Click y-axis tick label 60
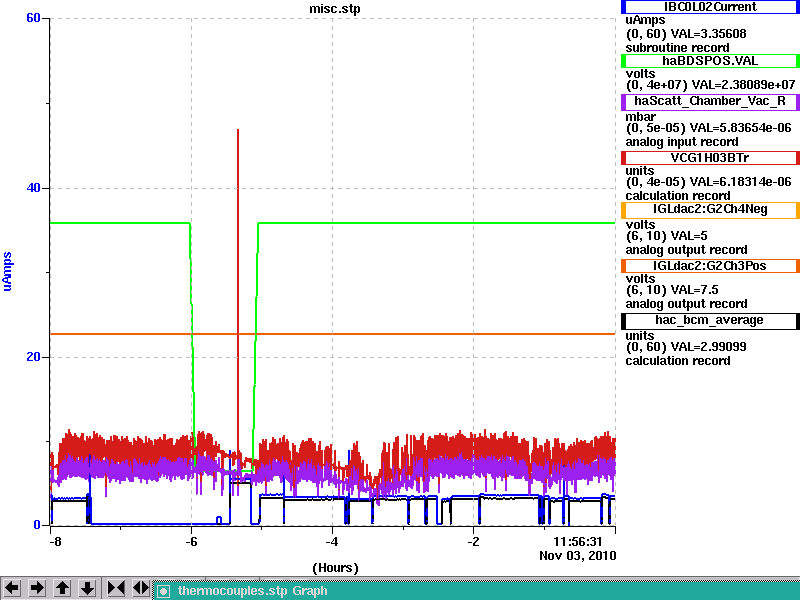The height and width of the screenshot is (600, 800). point(33,18)
